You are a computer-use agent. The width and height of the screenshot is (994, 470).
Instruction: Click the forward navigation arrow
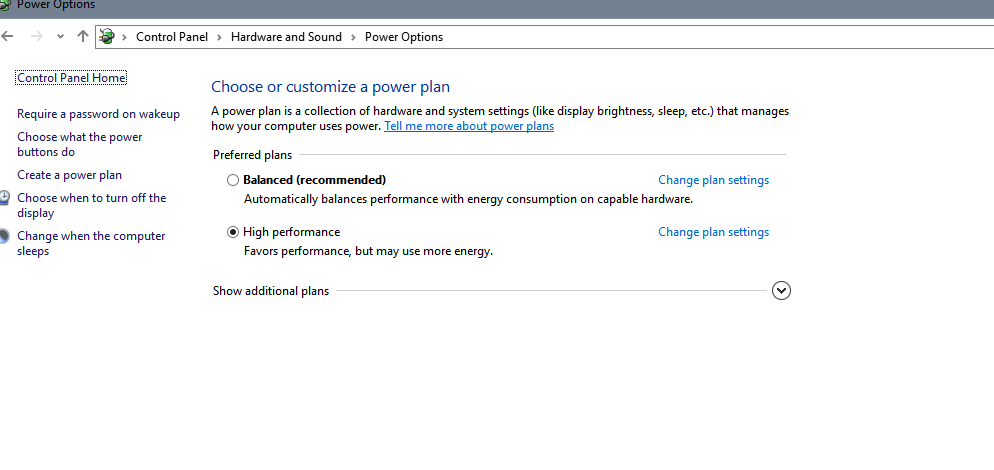pos(36,36)
